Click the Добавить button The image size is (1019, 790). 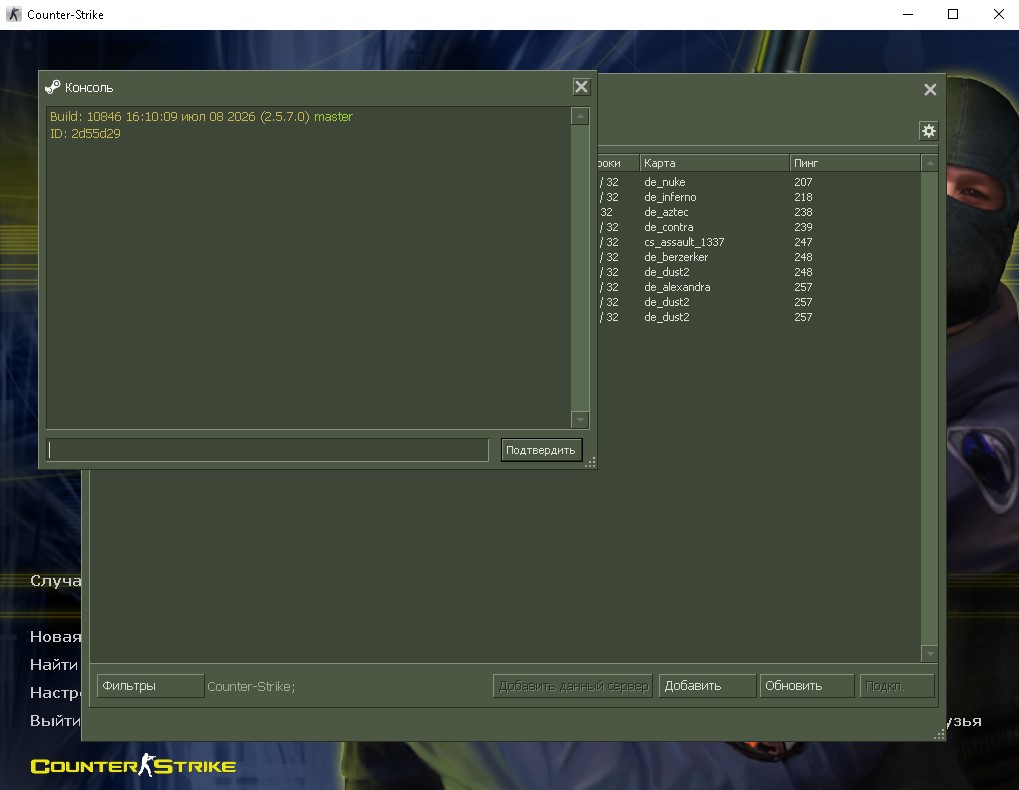pos(707,685)
